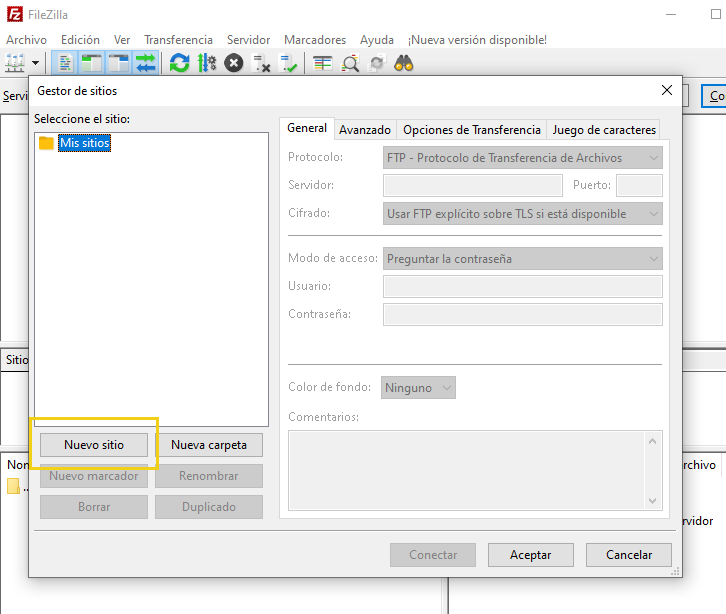Image resolution: width=726 pixels, height=614 pixels.
Task: Open ¡Nueva versión disponible! menu
Action: tap(477, 40)
